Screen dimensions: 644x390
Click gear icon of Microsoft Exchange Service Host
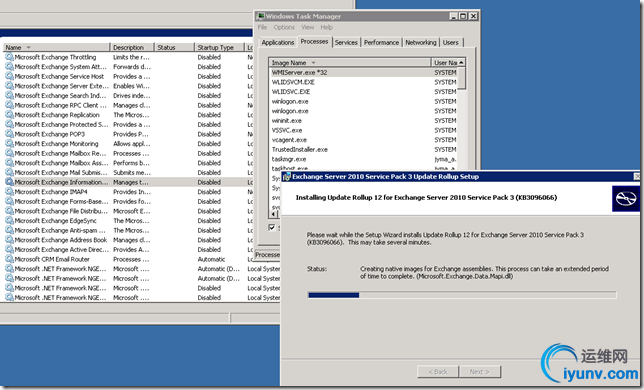click(9, 76)
